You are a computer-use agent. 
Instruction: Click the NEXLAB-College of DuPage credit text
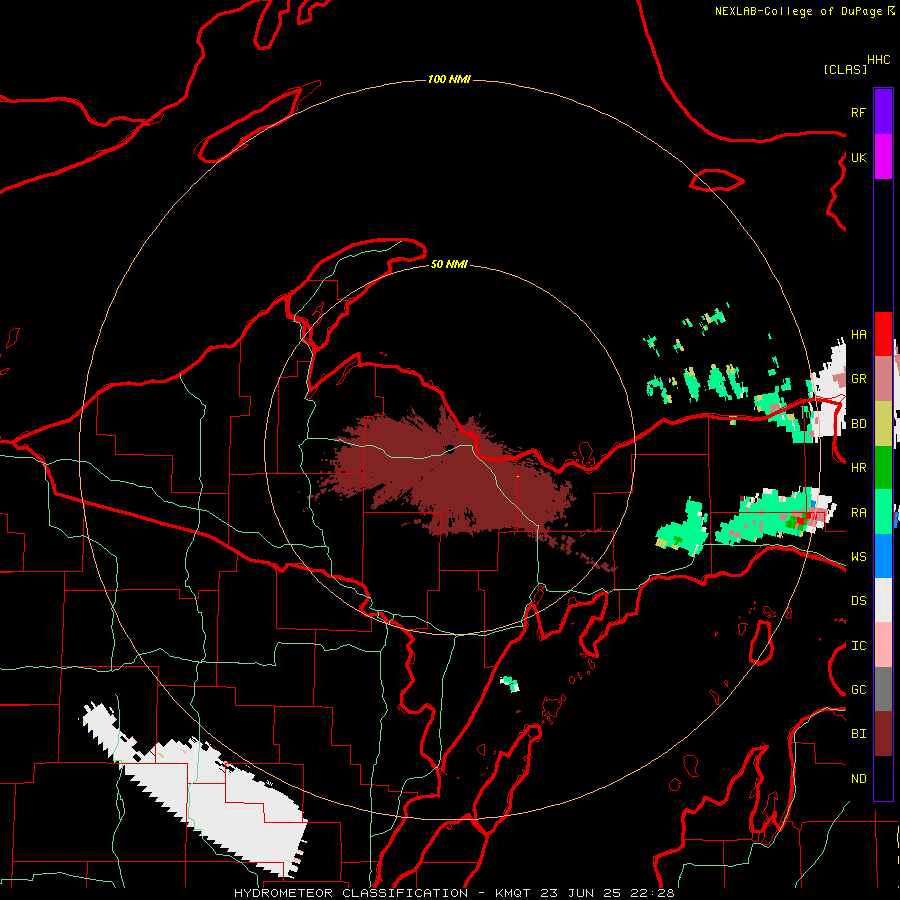798,11
